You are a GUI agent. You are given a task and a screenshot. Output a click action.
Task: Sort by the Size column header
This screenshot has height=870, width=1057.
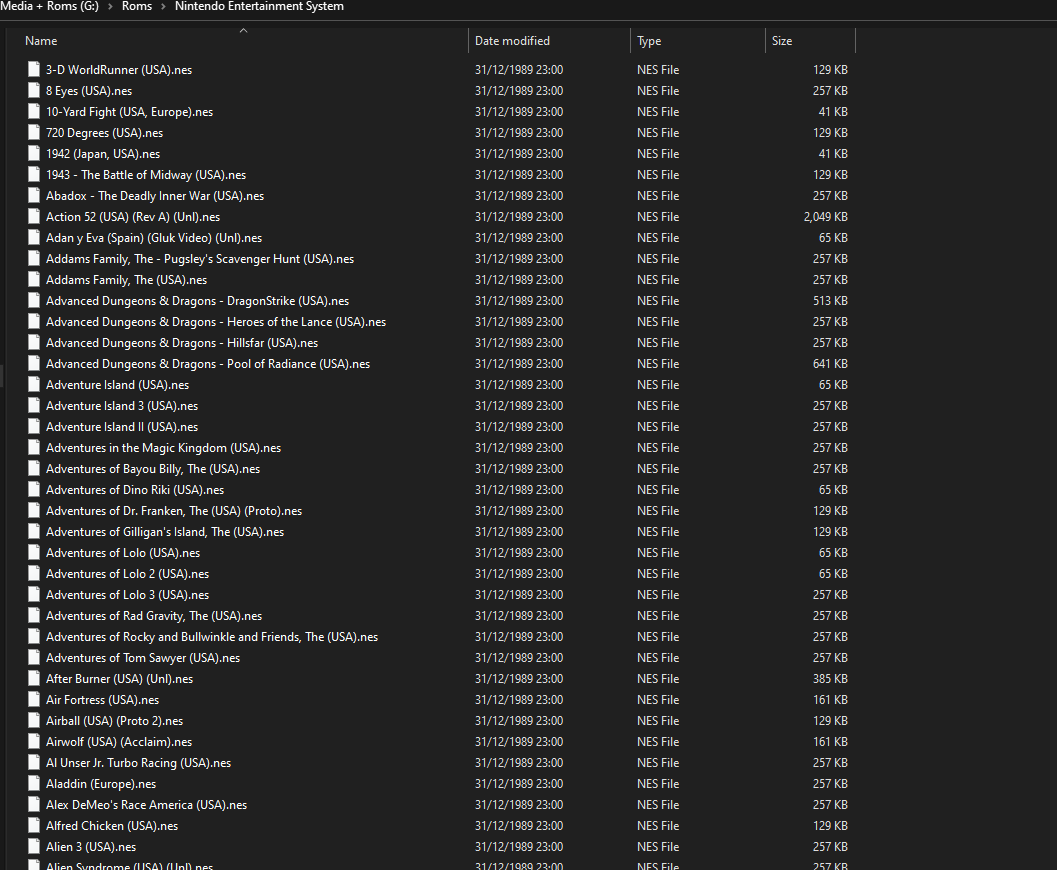point(782,40)
